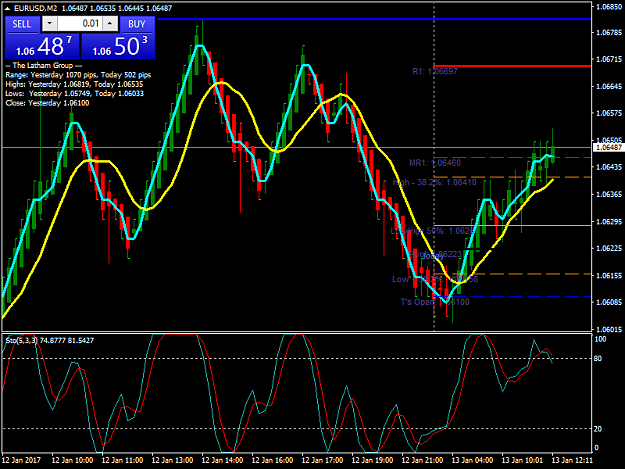Viewport: 625px width, 469px height.
Task: Select the solid red R1 resistance line
Action: 512,66
